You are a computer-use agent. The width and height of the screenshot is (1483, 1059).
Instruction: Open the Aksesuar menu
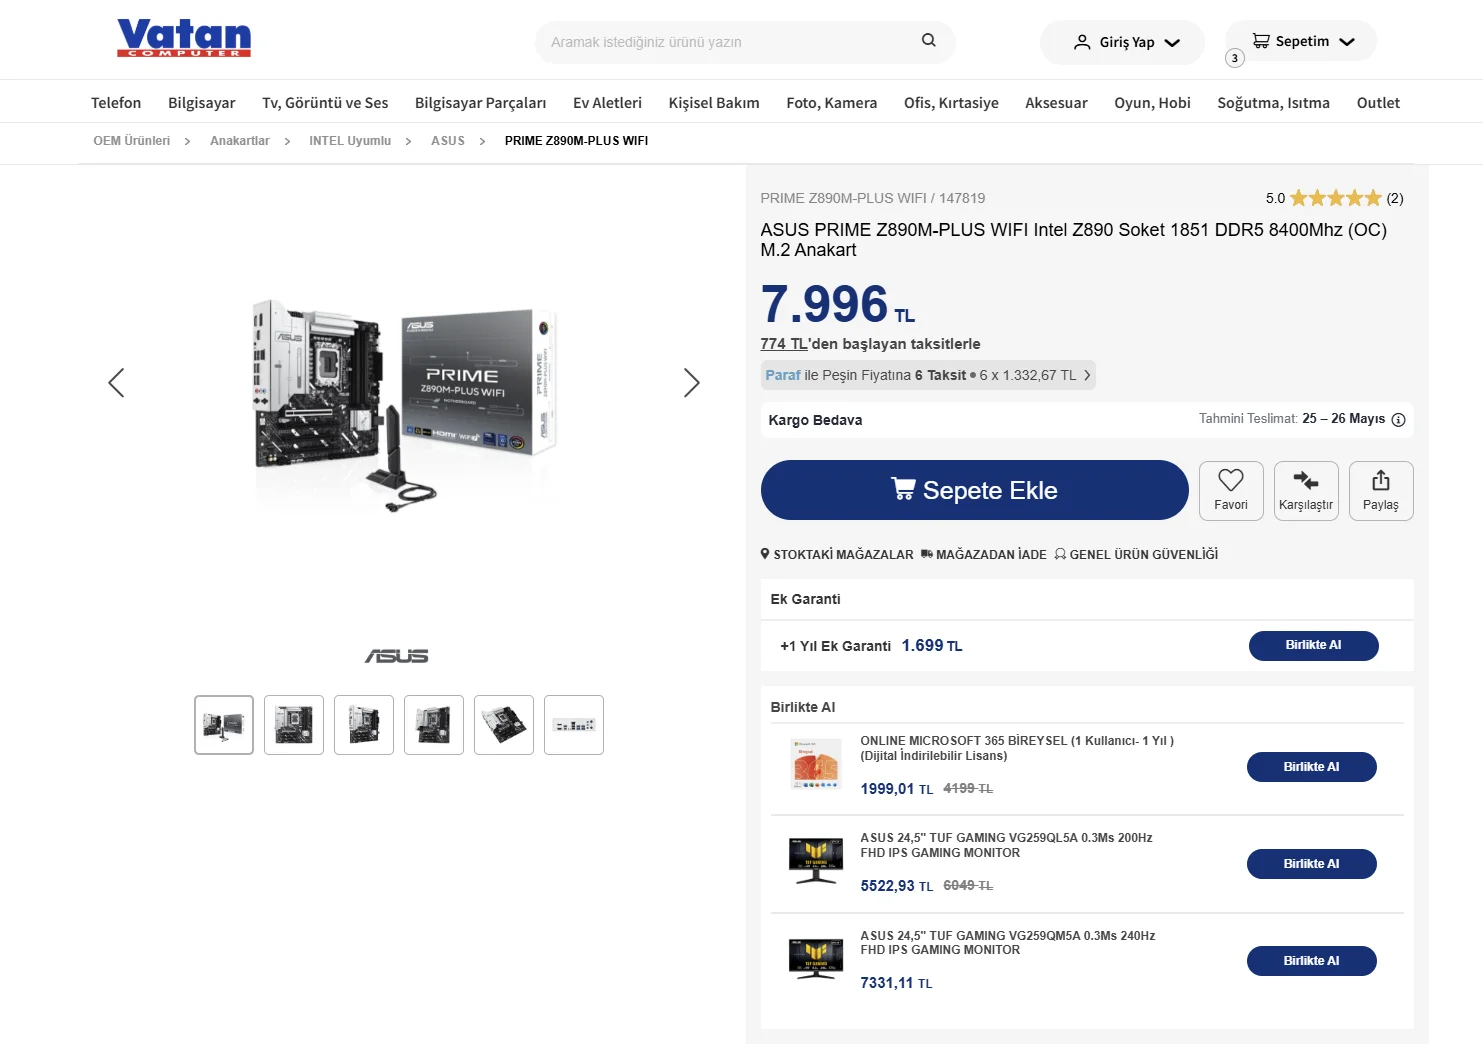[x=1056, y=103]
